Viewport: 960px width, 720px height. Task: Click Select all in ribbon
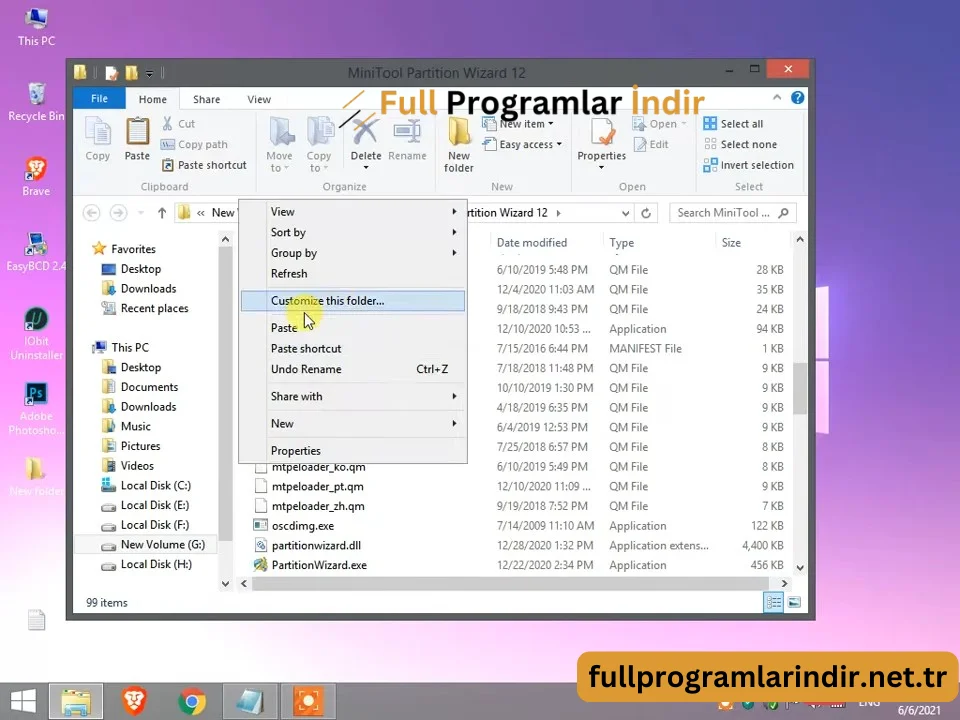pos(733,124)
